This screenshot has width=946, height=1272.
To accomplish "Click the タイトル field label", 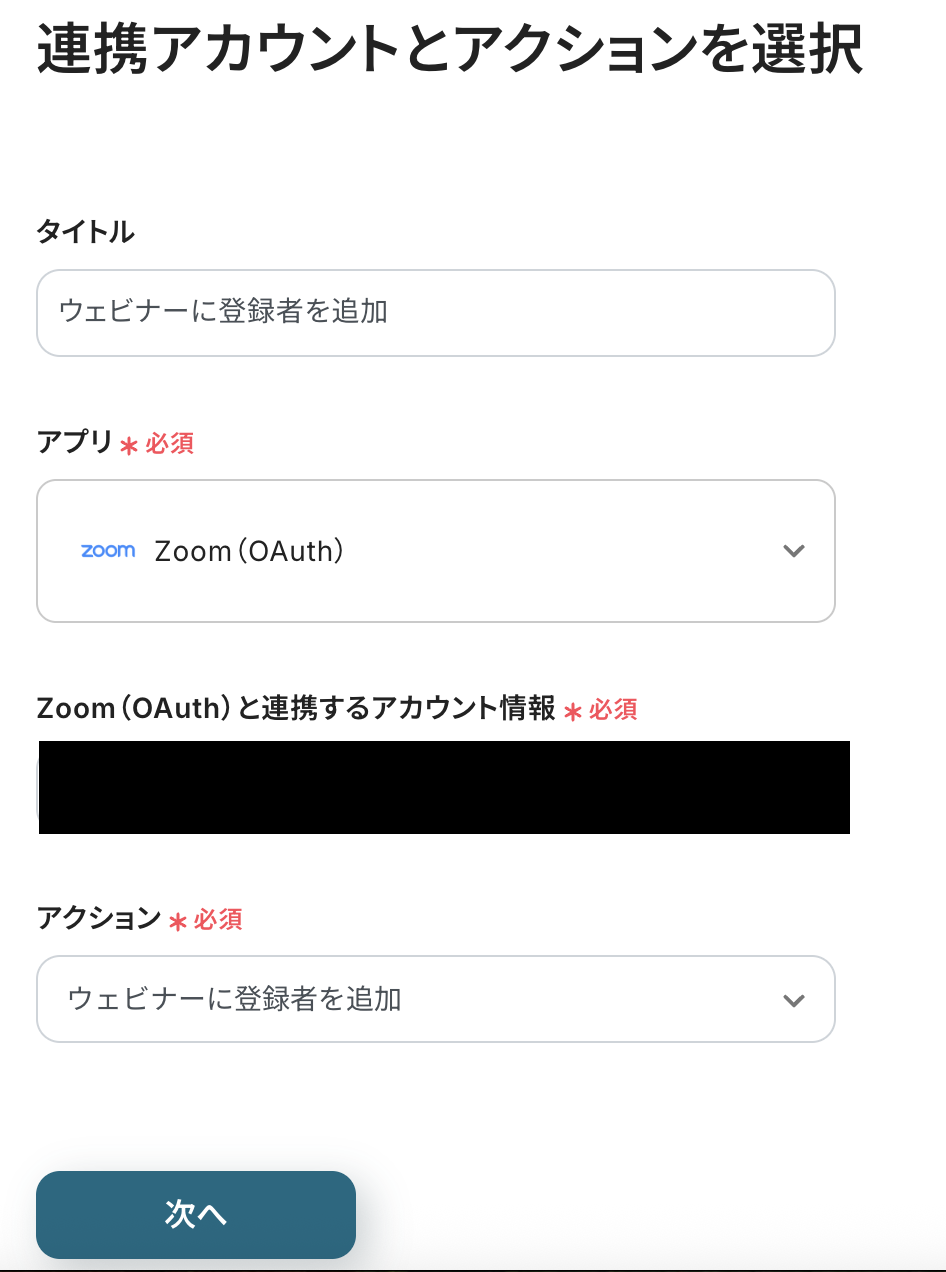I will tap(85, 232).
